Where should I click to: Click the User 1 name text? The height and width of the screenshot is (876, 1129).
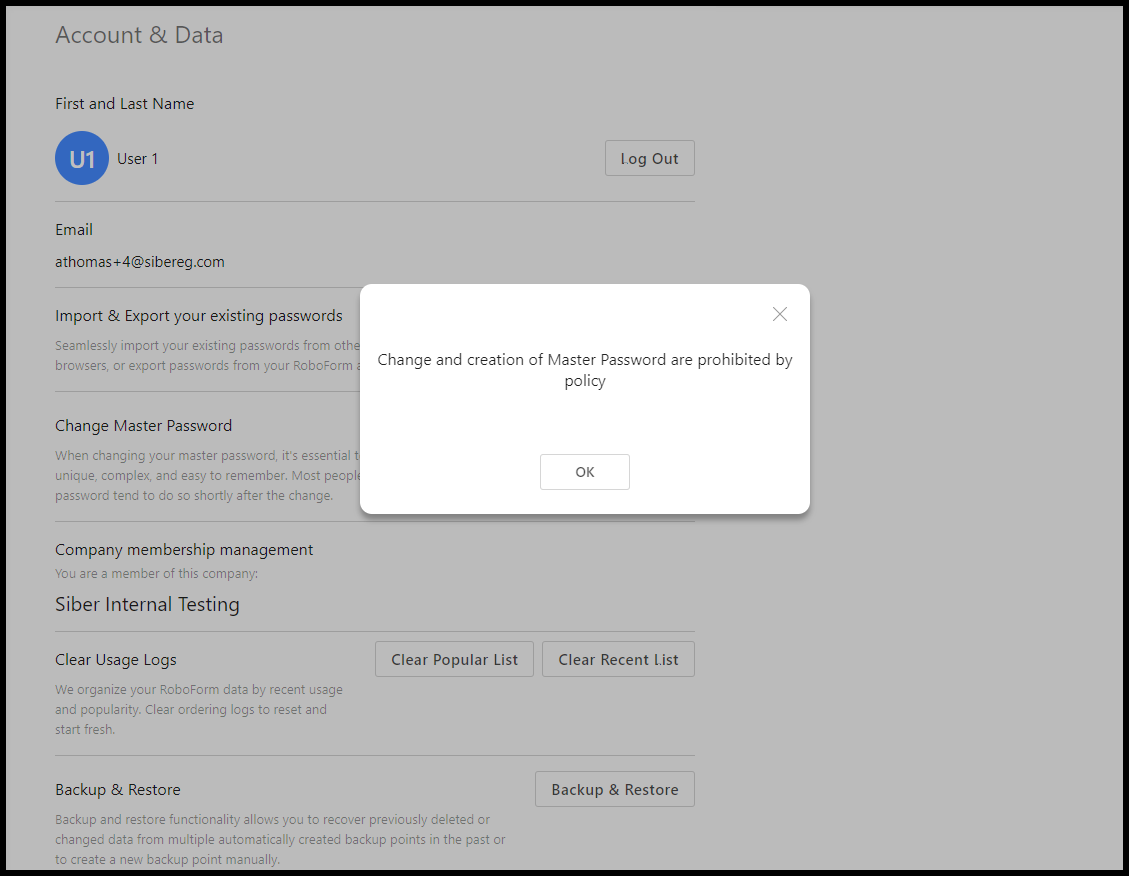pos(138,159)
